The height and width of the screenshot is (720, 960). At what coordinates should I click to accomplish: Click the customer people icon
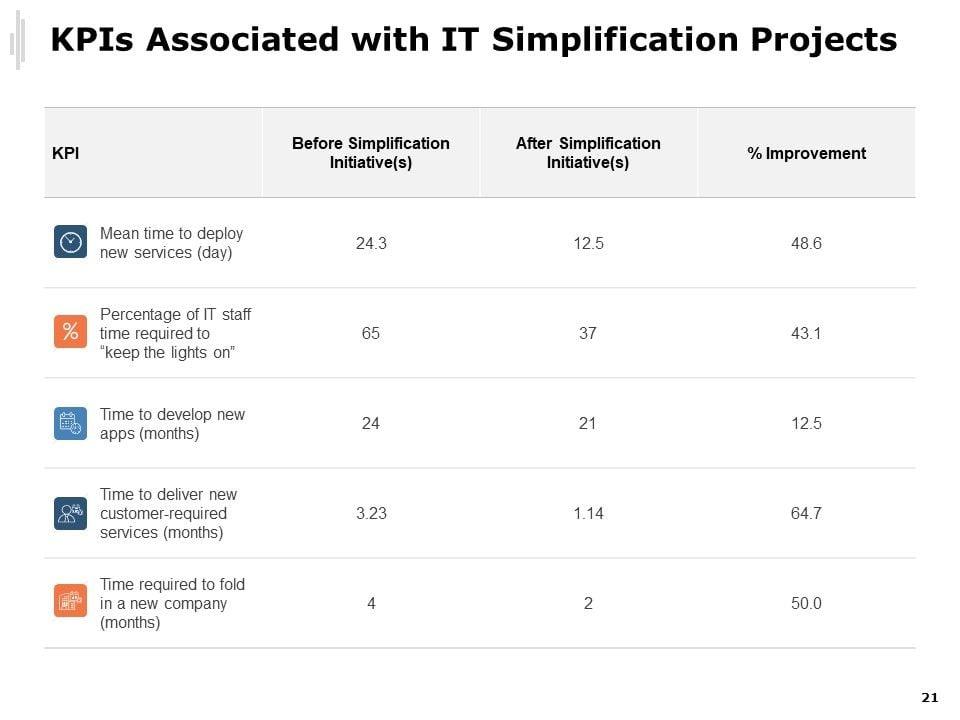click(x=70, y=513)
